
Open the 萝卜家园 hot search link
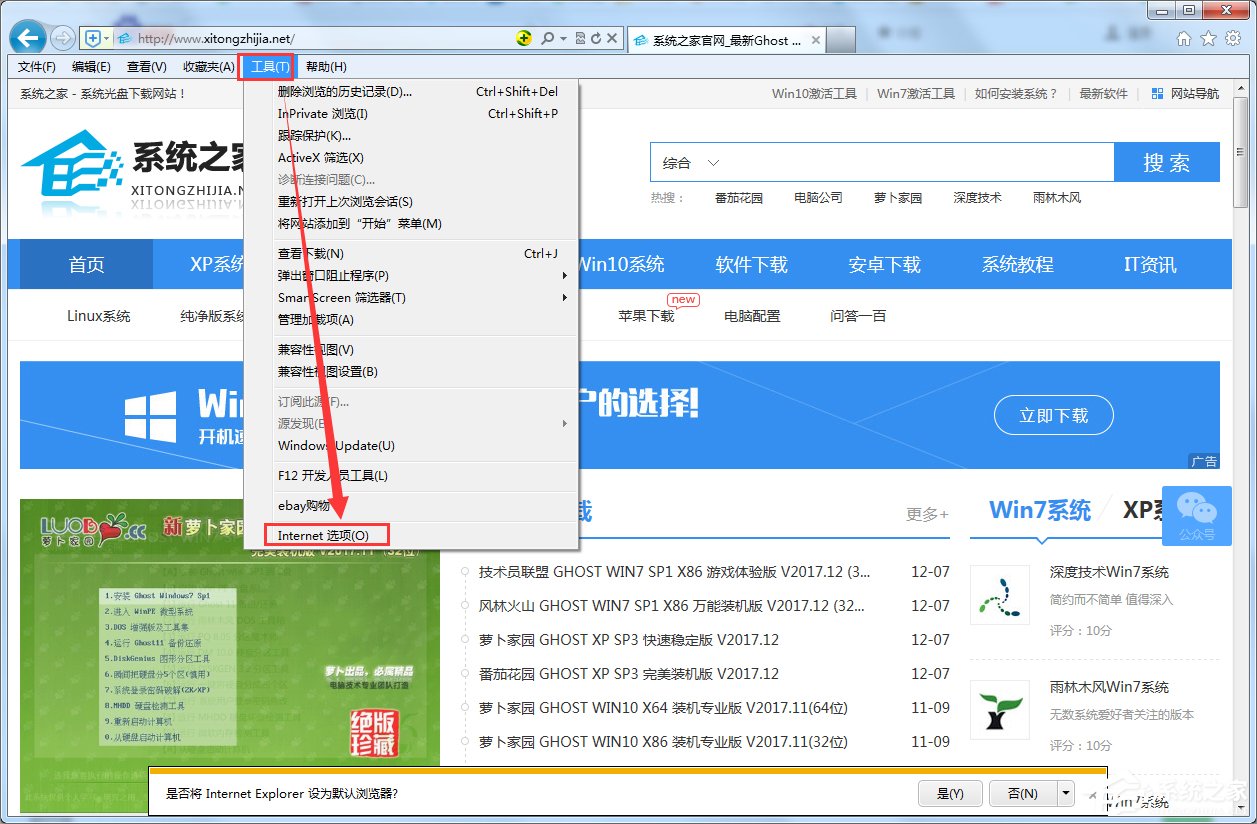tap(897, 197)
